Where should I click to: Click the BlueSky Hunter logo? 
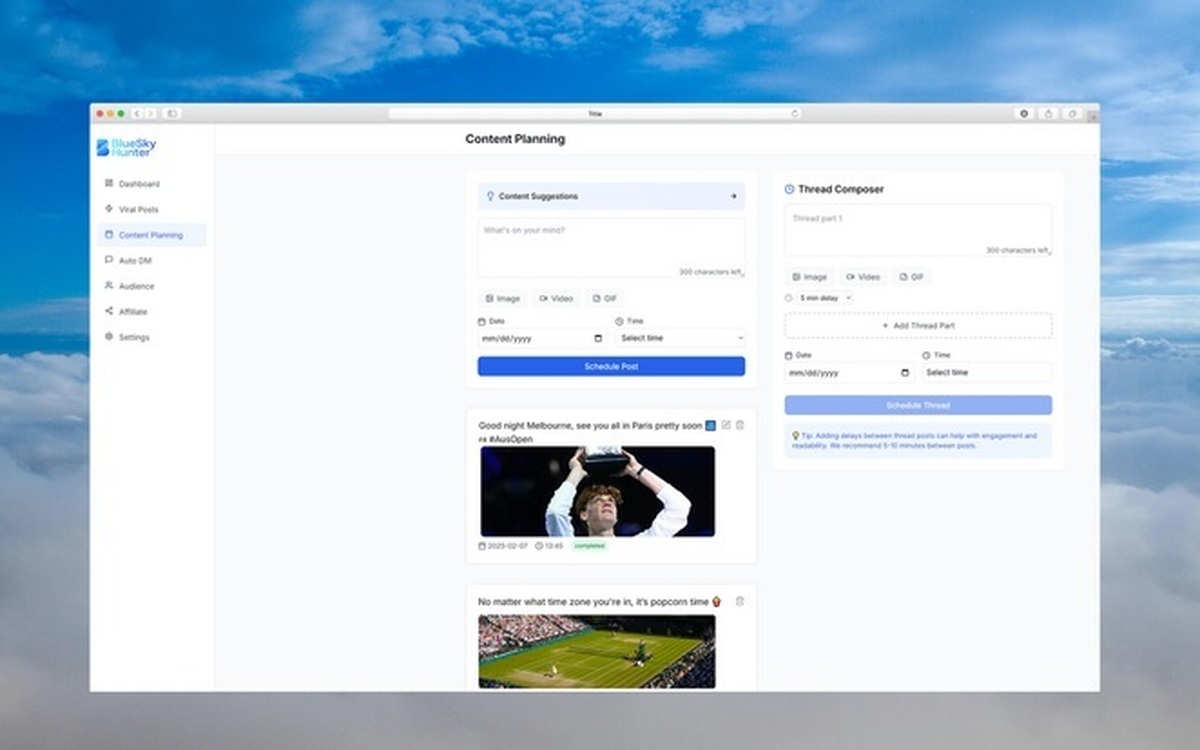click(126, 147)
